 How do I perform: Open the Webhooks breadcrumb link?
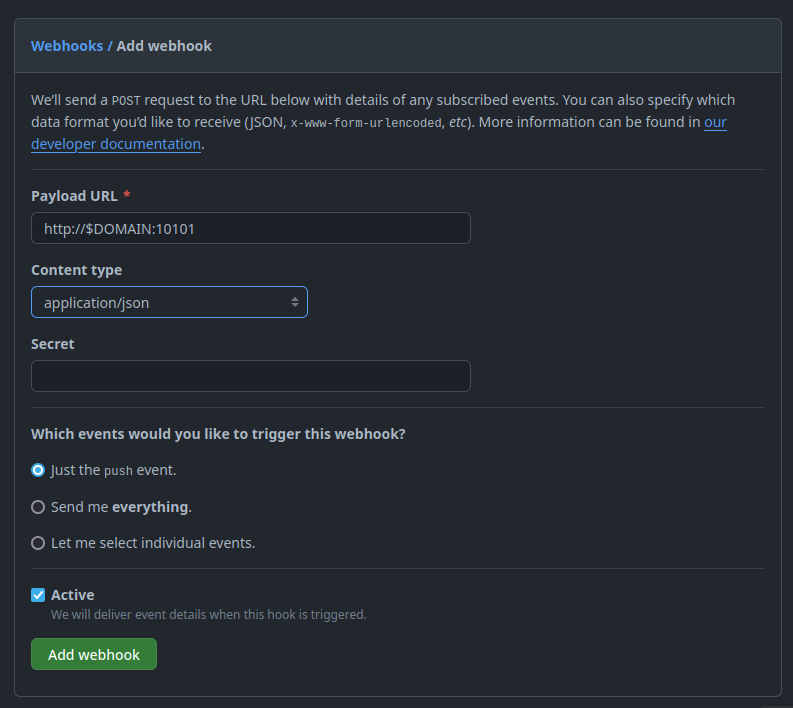(x=67, y=46)
